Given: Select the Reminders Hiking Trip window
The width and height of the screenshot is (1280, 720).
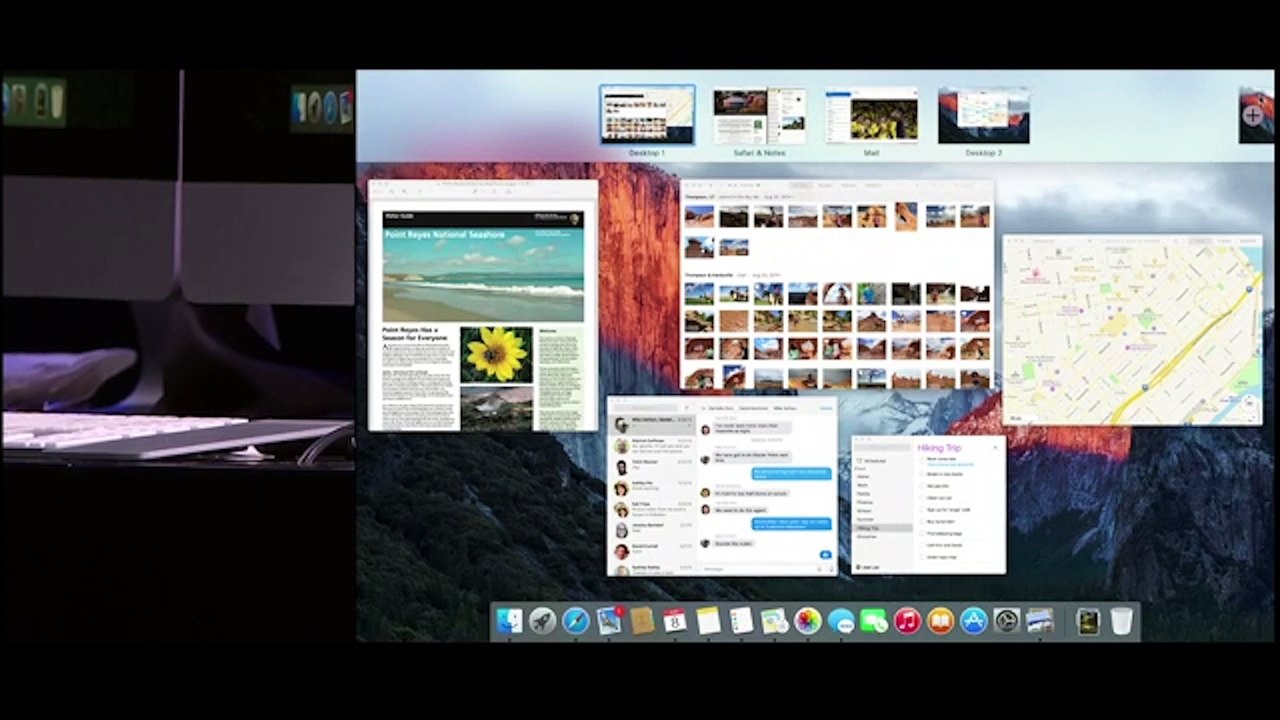Looking at the screenshot, I should tap(928, 504).
